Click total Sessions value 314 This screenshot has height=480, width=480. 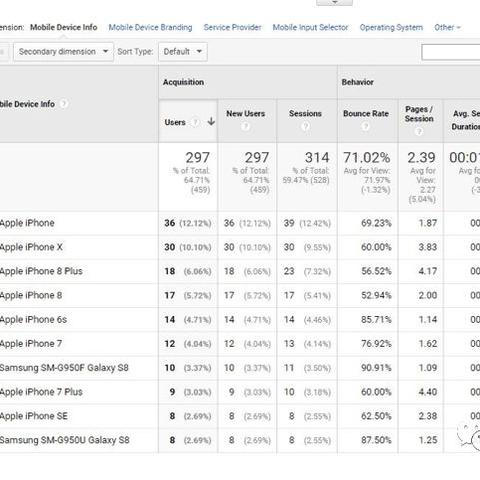coord(317,158)
